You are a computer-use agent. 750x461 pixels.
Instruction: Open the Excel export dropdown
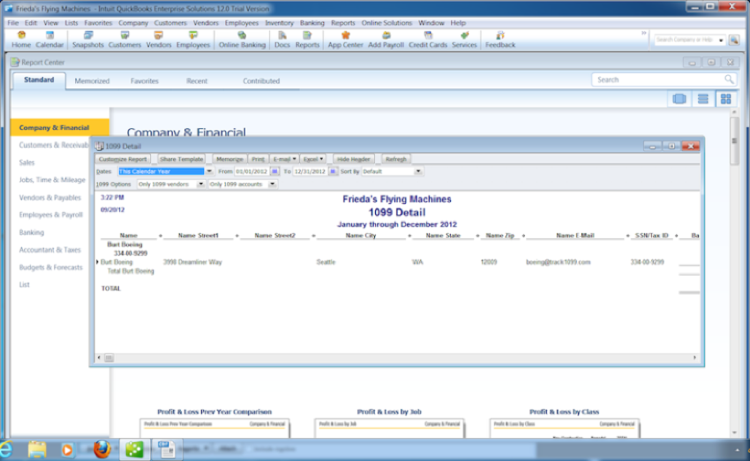313,159
